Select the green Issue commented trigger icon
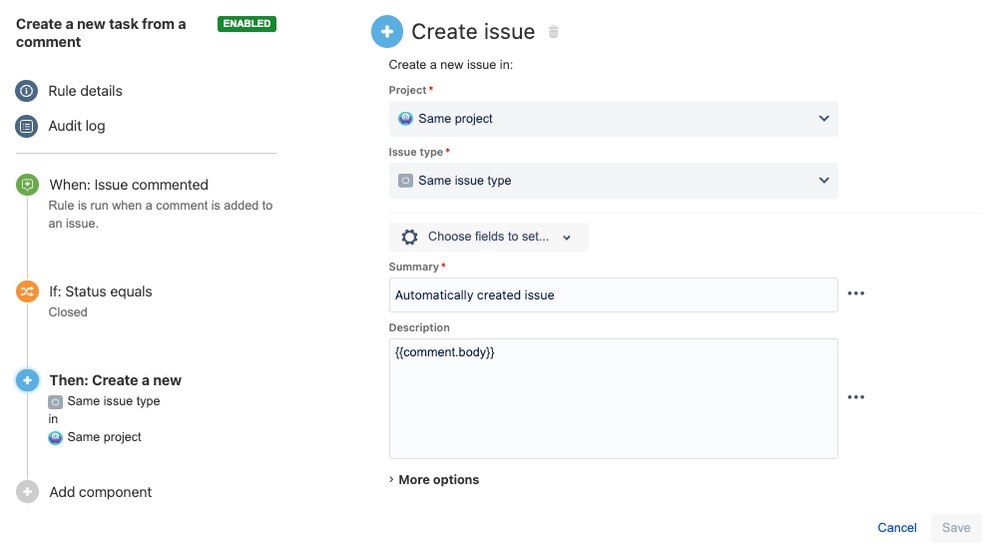 point(27,185)
